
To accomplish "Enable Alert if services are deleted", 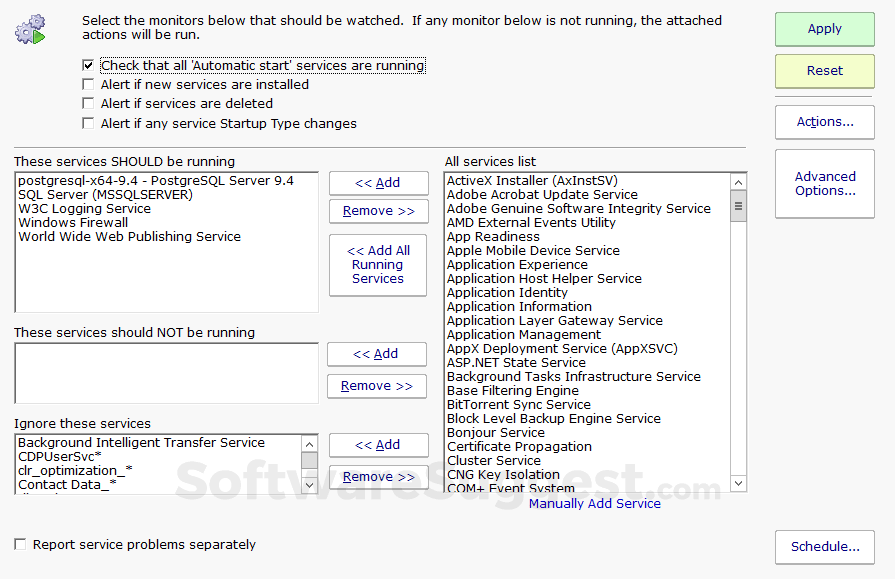I will (88, 103).
